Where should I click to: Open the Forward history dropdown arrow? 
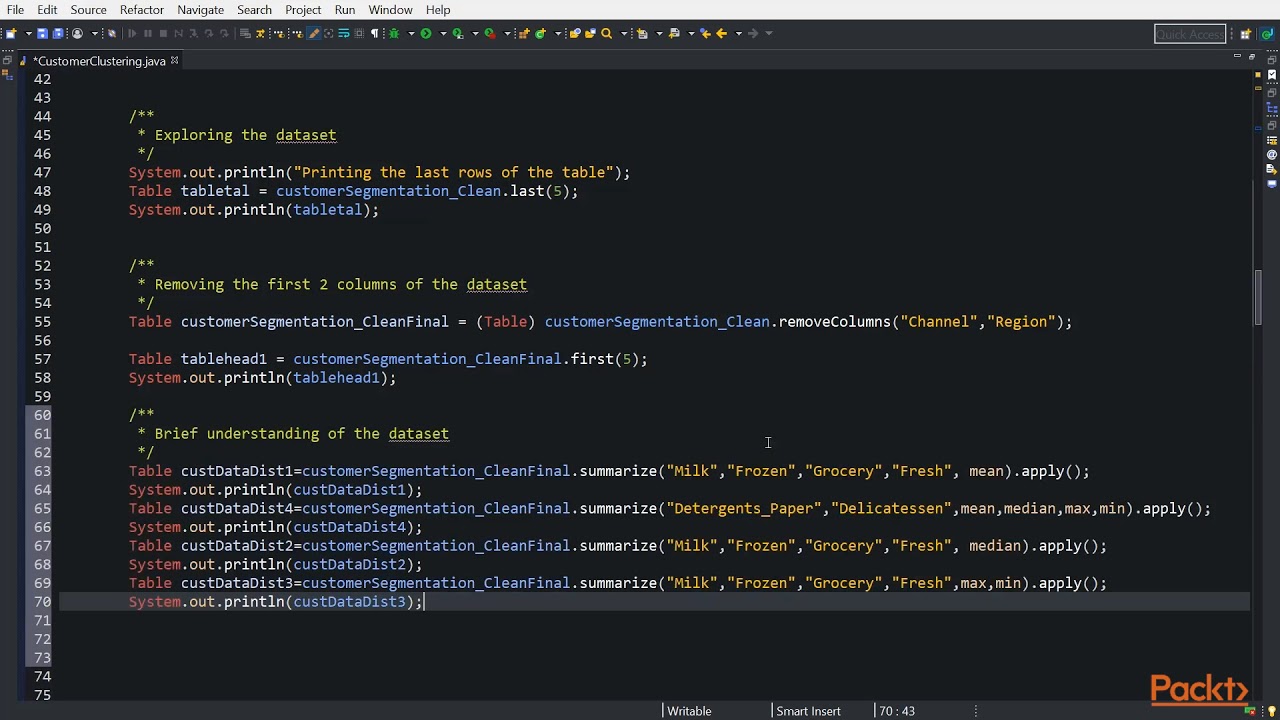point(769,33)
